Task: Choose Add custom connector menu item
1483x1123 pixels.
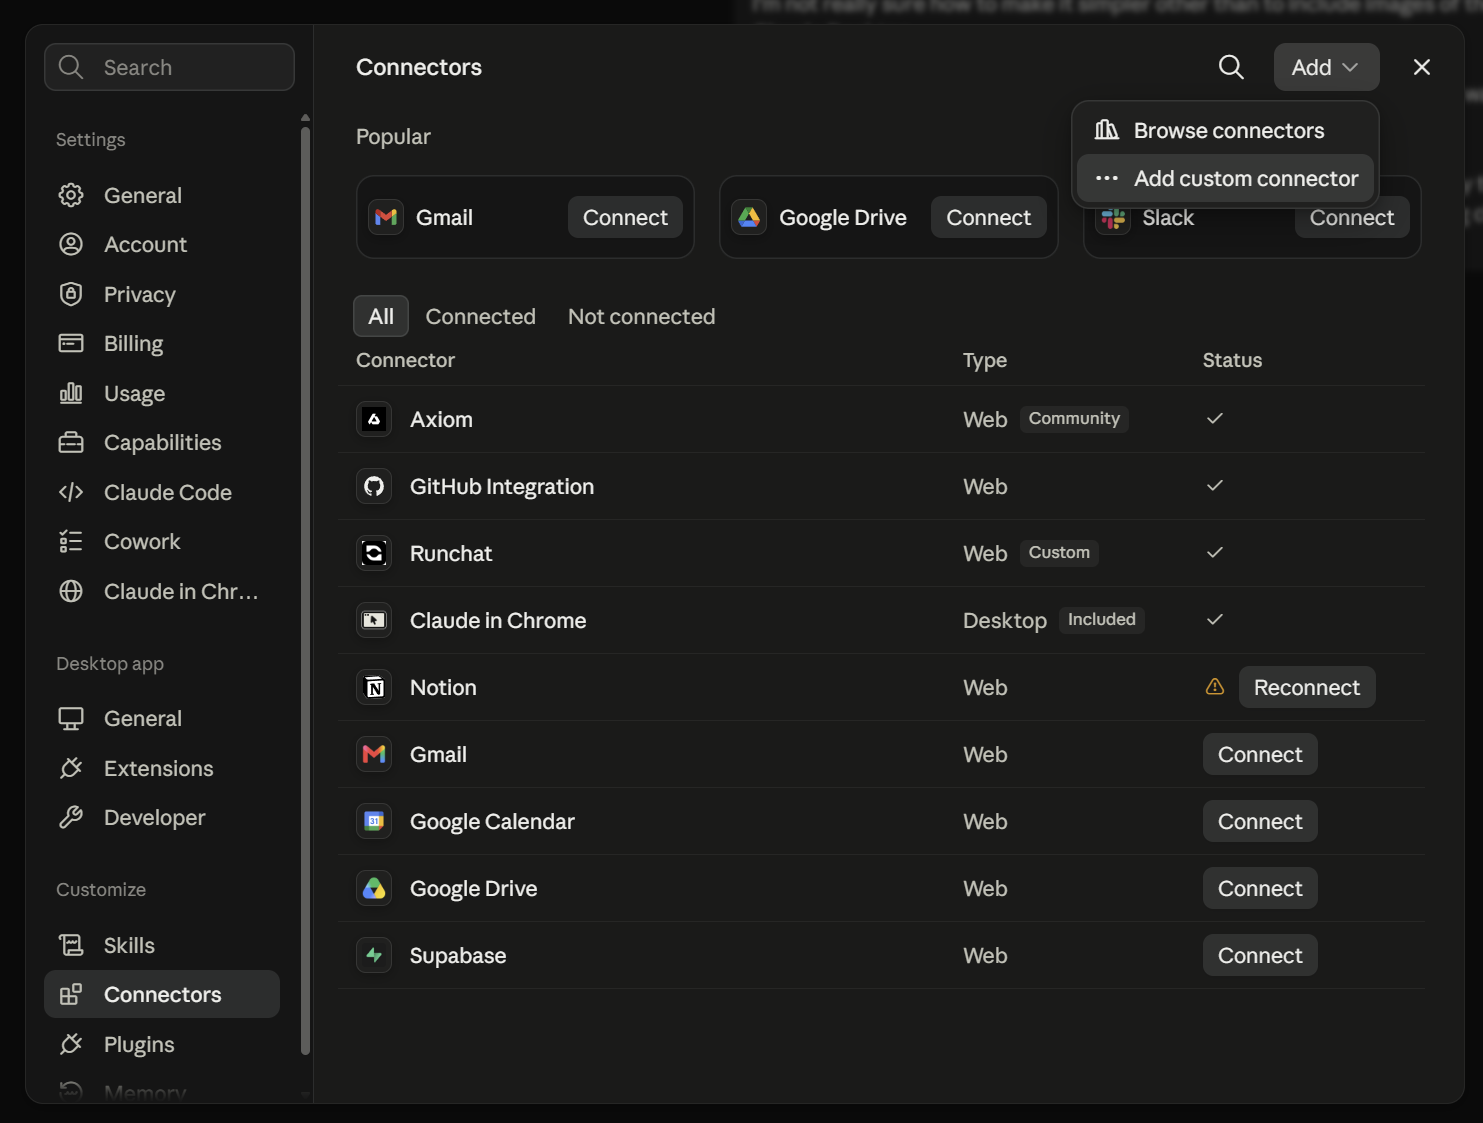Action: 1225,178
